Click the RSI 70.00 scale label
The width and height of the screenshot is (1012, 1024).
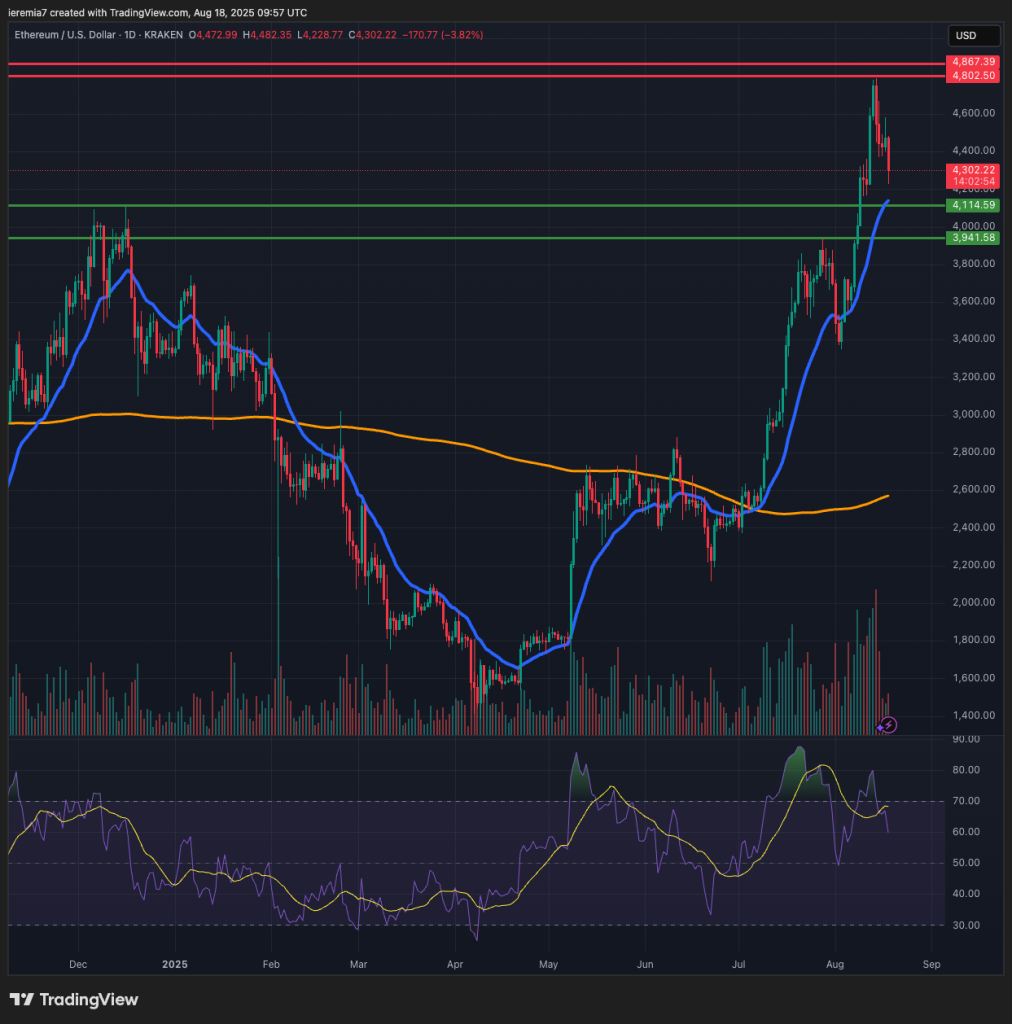(966, 801)
